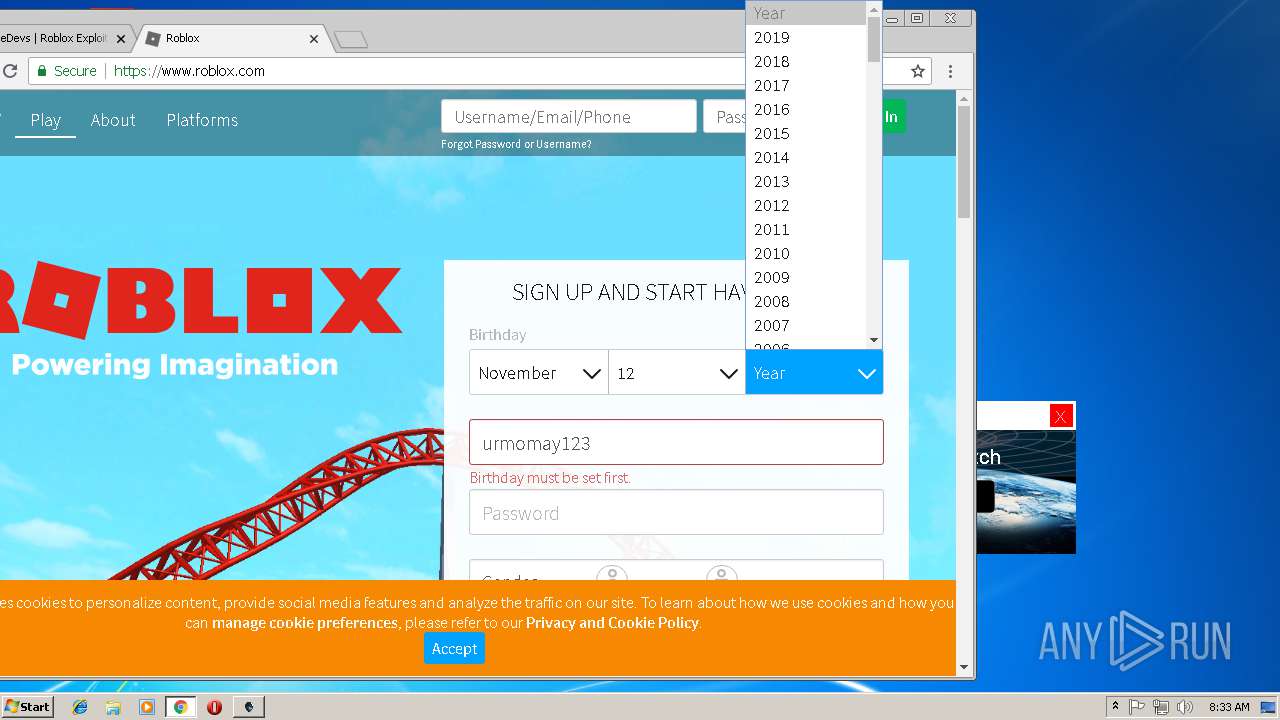
Task: Launch Internet Explorer from taskbar
Action: coord(80,707)
